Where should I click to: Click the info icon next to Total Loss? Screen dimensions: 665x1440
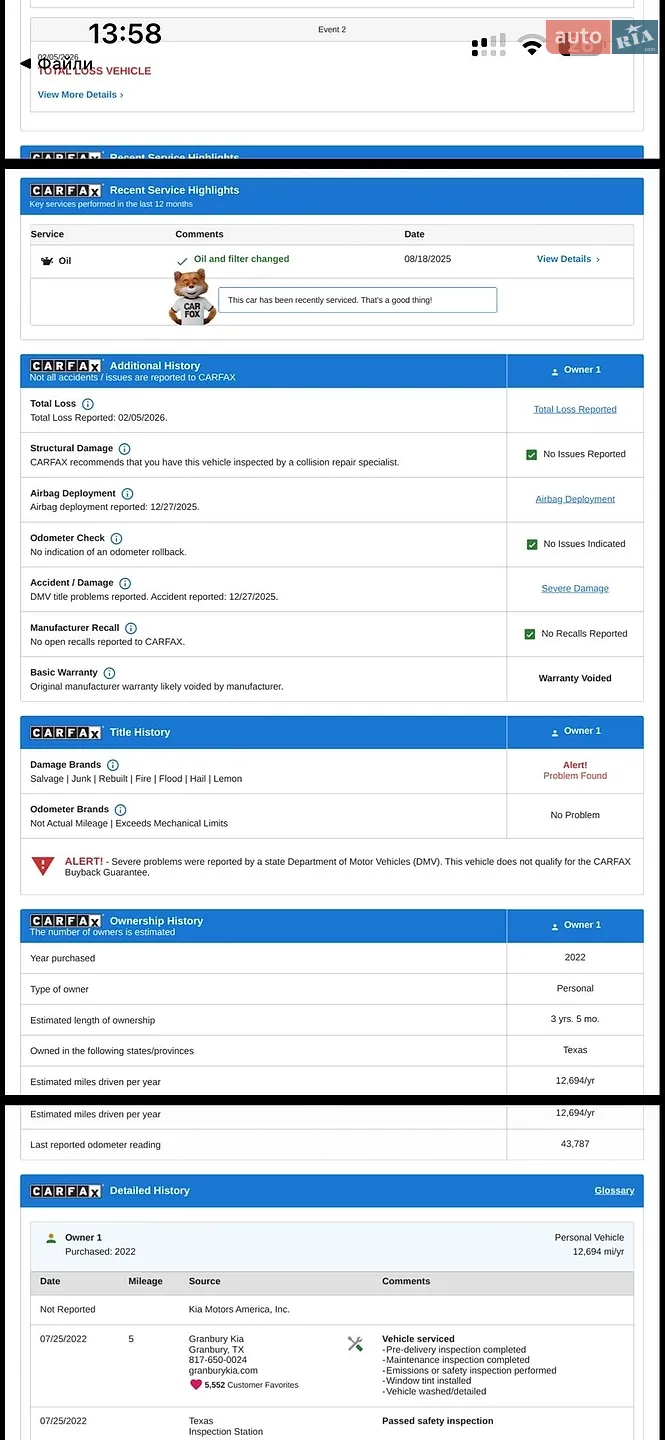88,404
